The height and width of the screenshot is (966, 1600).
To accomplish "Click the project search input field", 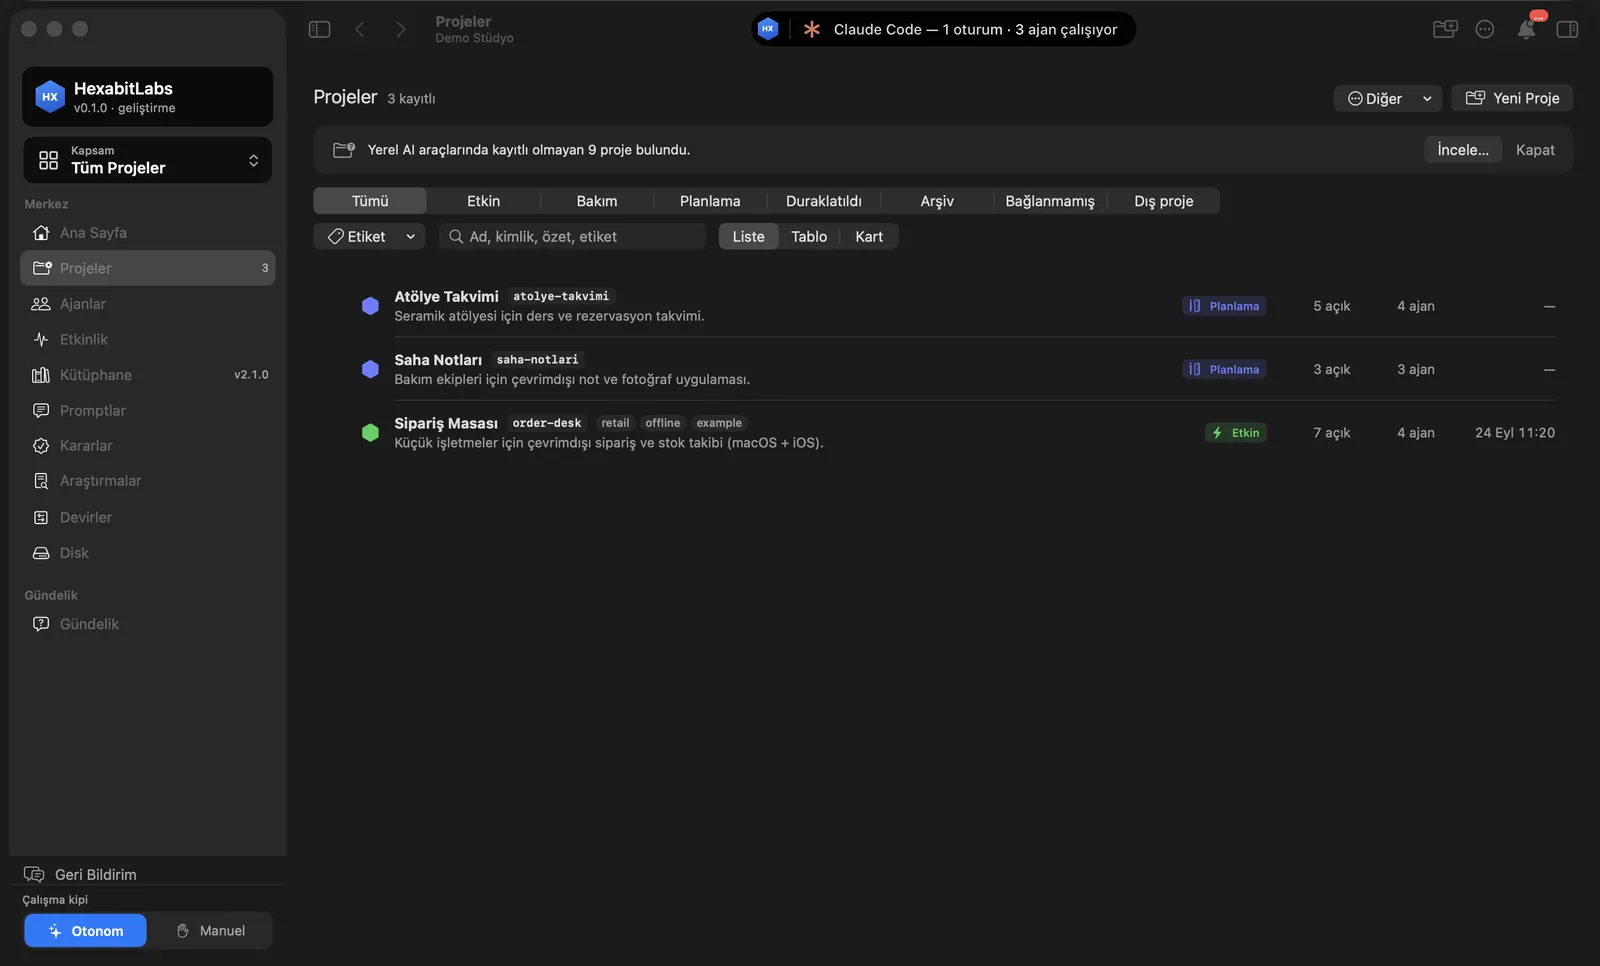I will pos(572,237).
